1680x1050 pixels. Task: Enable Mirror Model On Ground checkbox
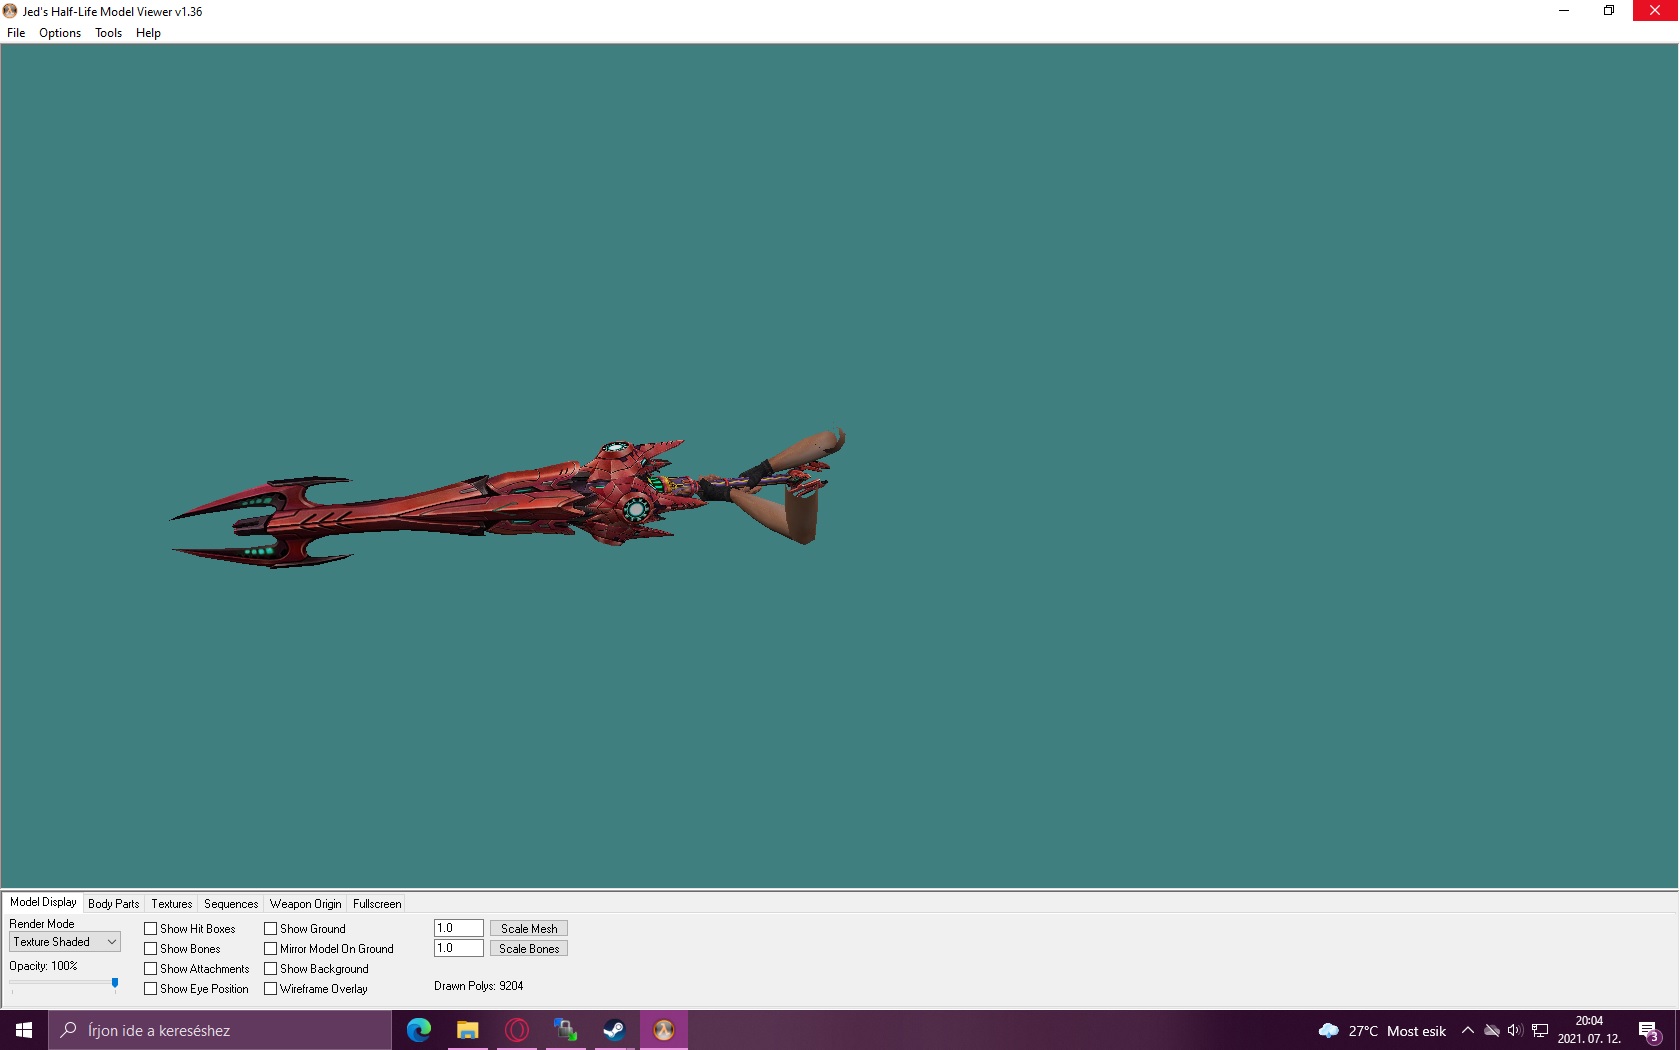click(x=271, y=949)
